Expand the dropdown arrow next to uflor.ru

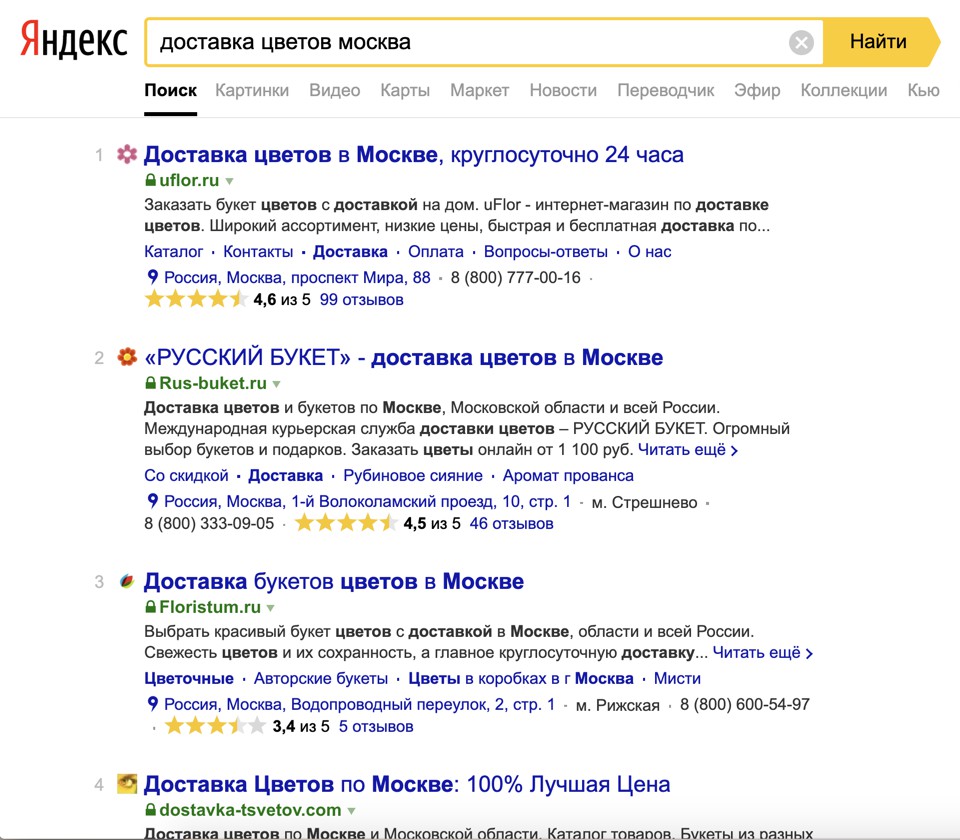[x=230, y=181]
